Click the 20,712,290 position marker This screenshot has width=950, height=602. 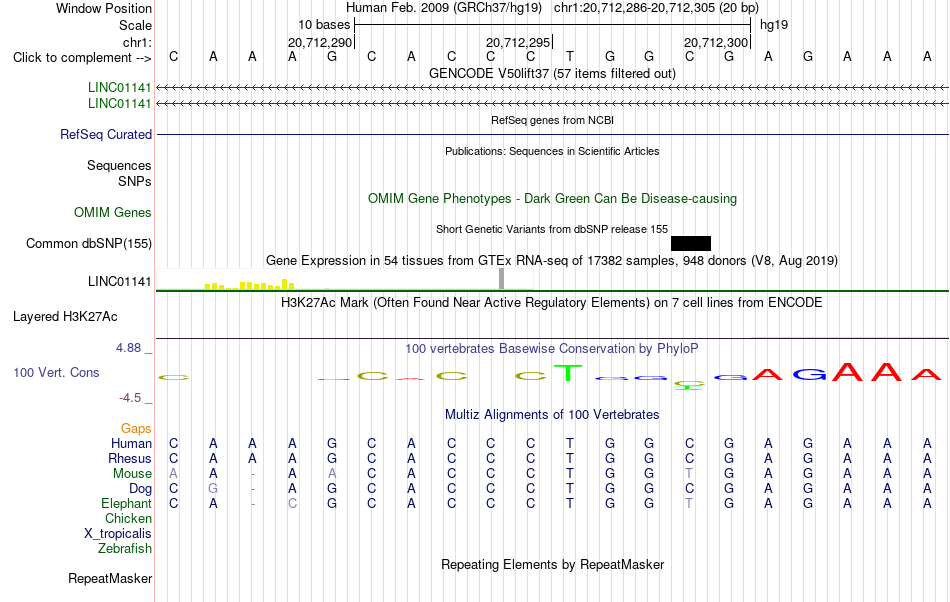pos(321,42)
